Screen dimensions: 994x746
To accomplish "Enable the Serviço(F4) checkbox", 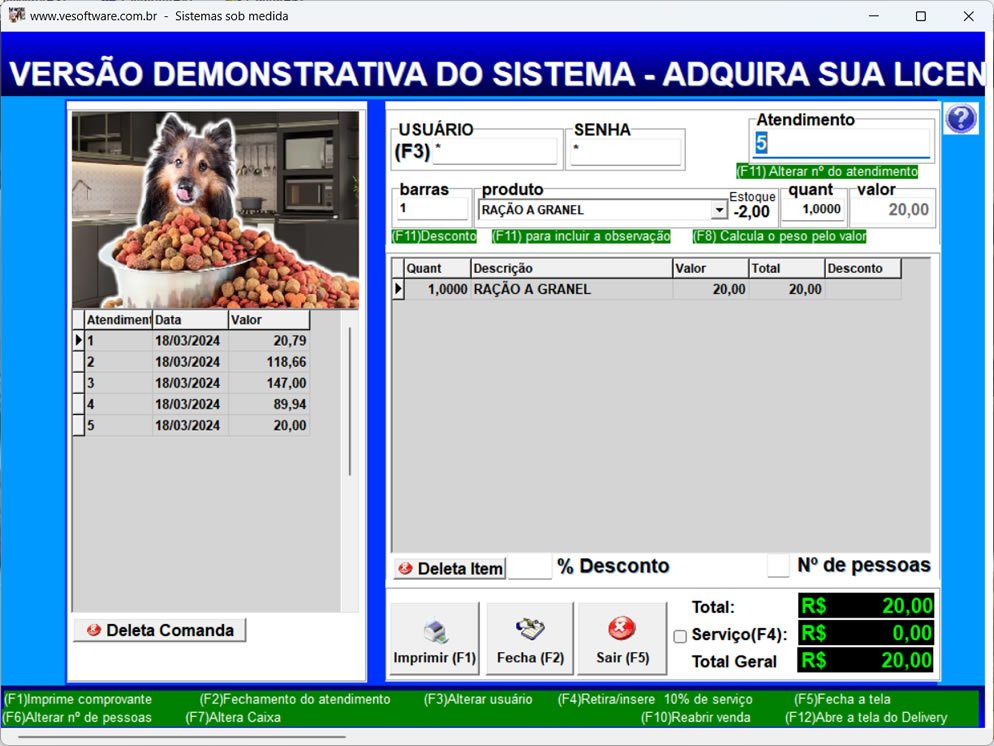I will click(679, 634).
